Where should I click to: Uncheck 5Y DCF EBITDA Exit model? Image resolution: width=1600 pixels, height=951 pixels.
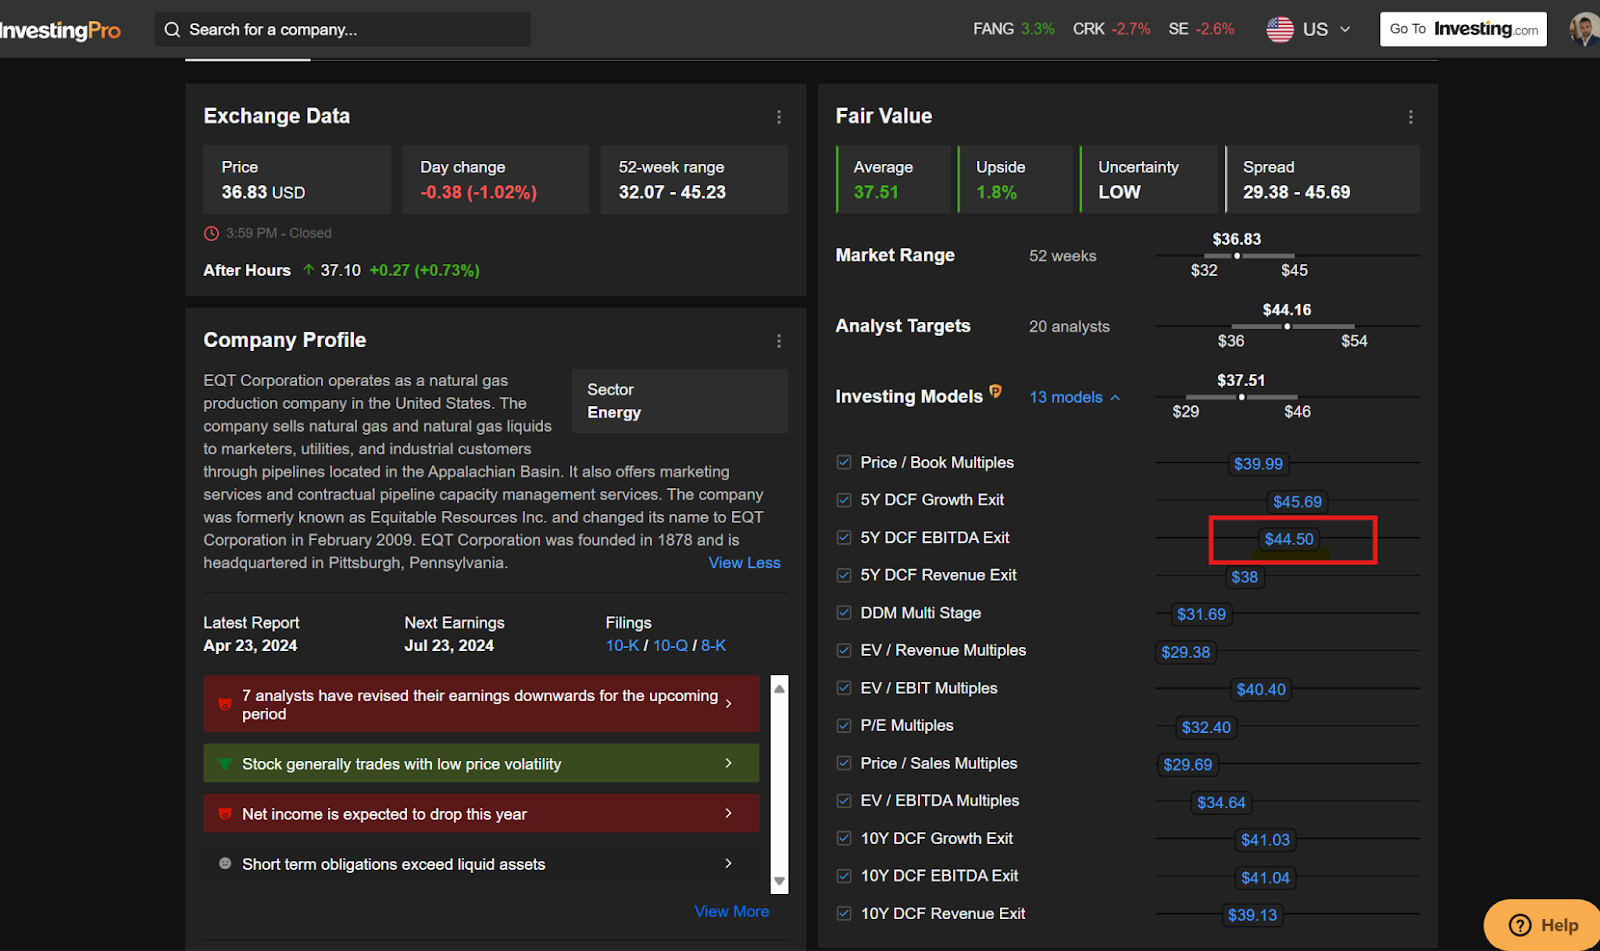click(x=844, y=537)
